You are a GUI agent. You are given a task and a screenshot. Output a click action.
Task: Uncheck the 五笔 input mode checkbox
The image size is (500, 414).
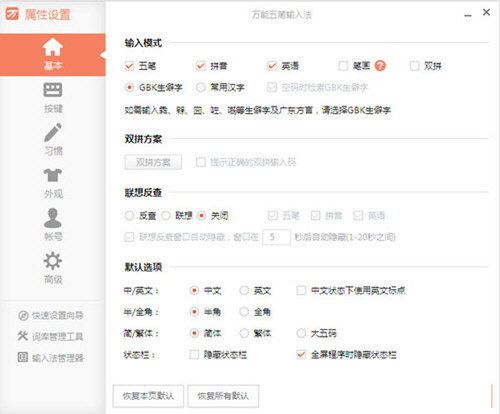(x=129, y=66)
